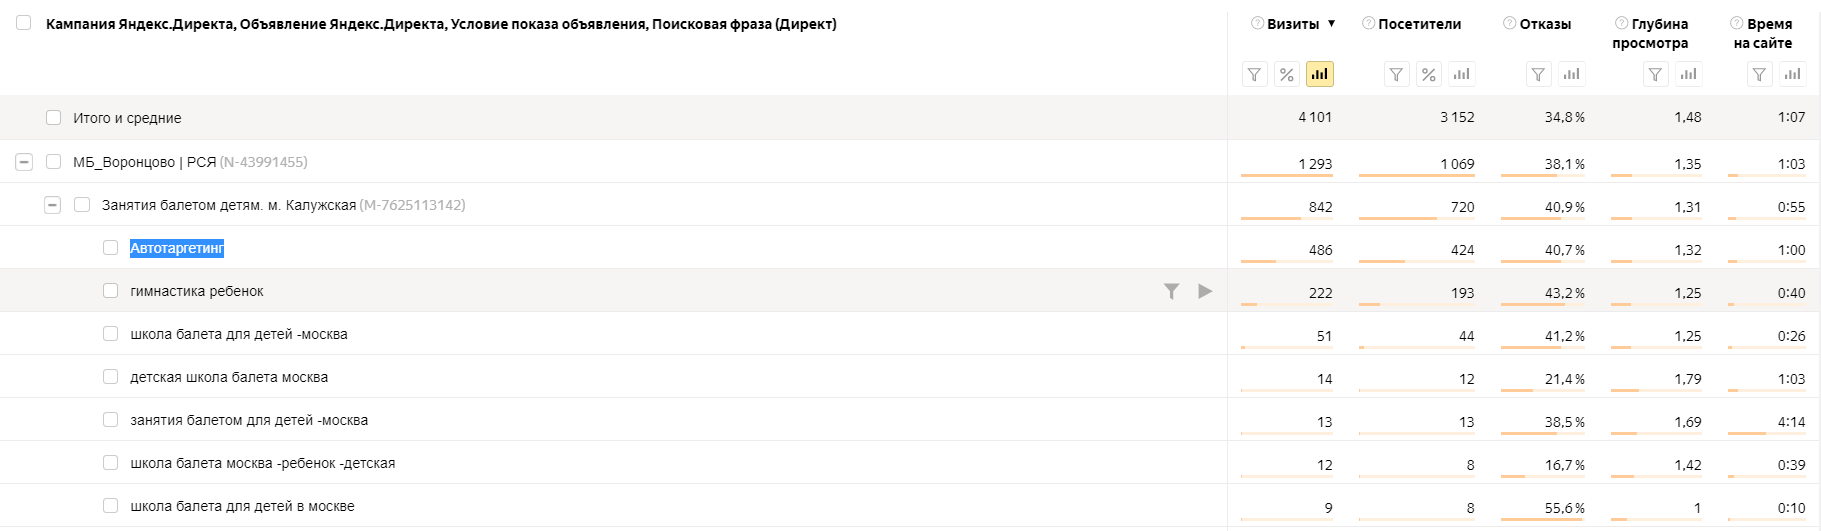This screenshot has height=531, width=1821.
Task: Click the play arrow in гимнастика ребенок row
Action: (x=1205, y=291)
